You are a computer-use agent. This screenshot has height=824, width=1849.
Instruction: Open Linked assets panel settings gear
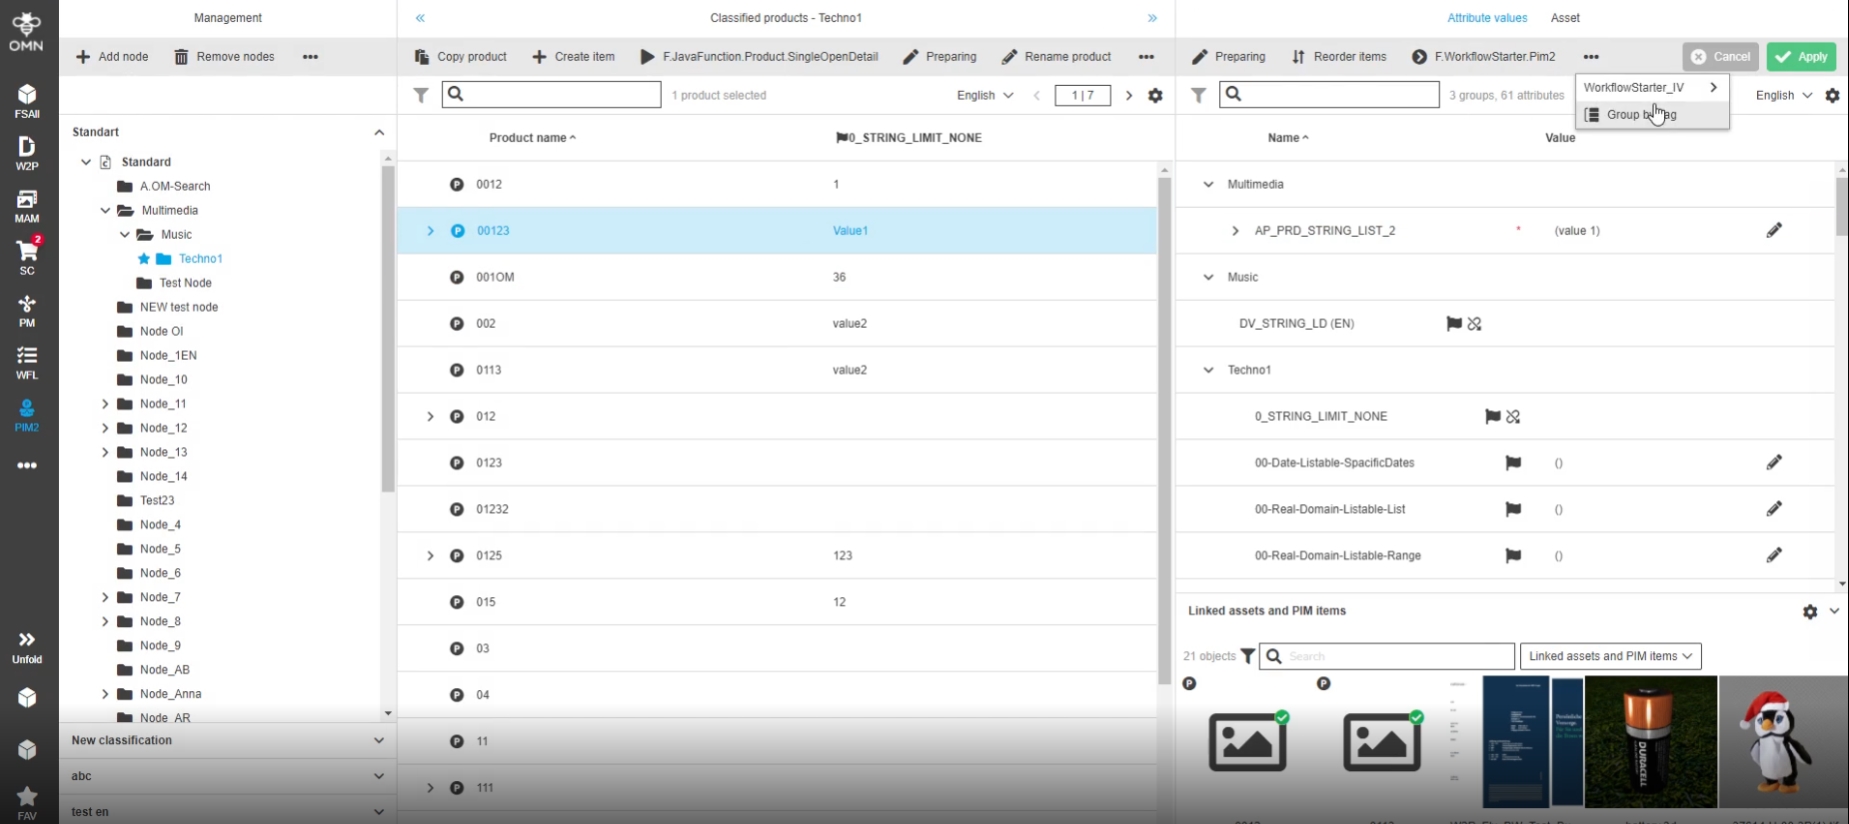pyautogui.click(x=1810, y=611)
